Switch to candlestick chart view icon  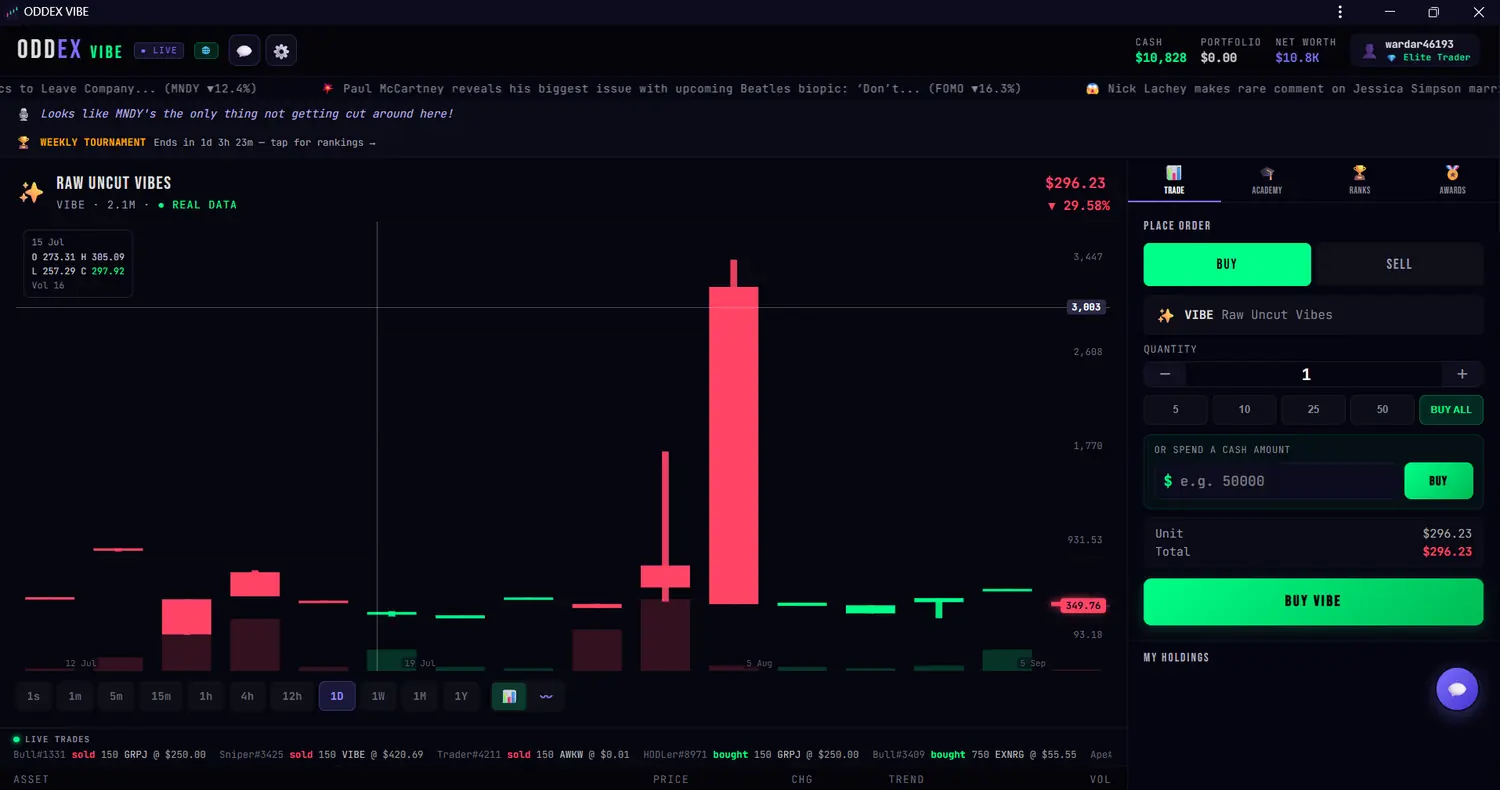(509, 696)
